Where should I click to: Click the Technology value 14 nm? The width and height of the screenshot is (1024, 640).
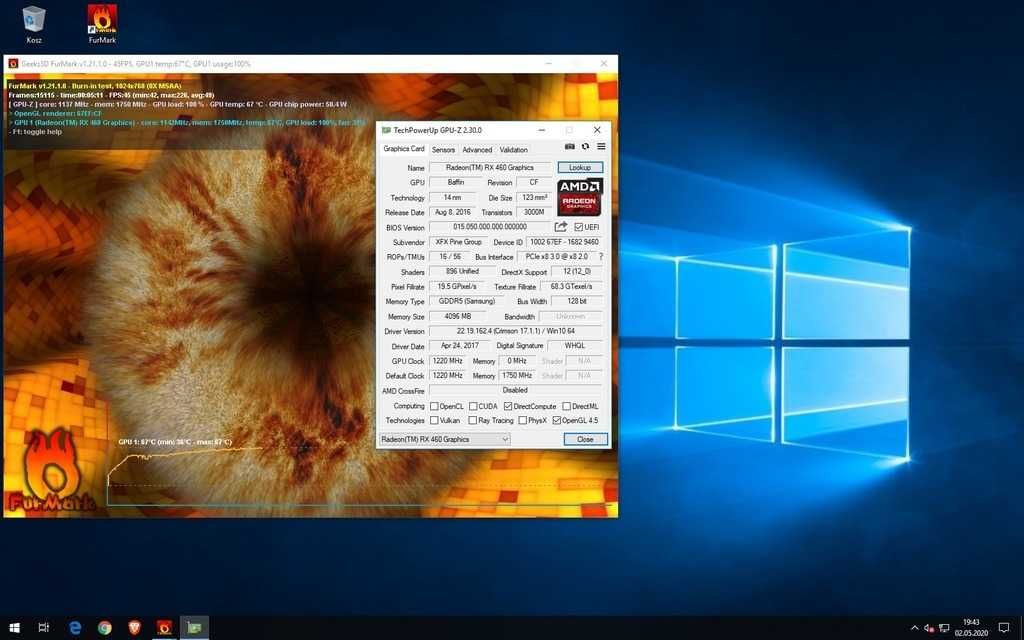click(x=452, y=198)
